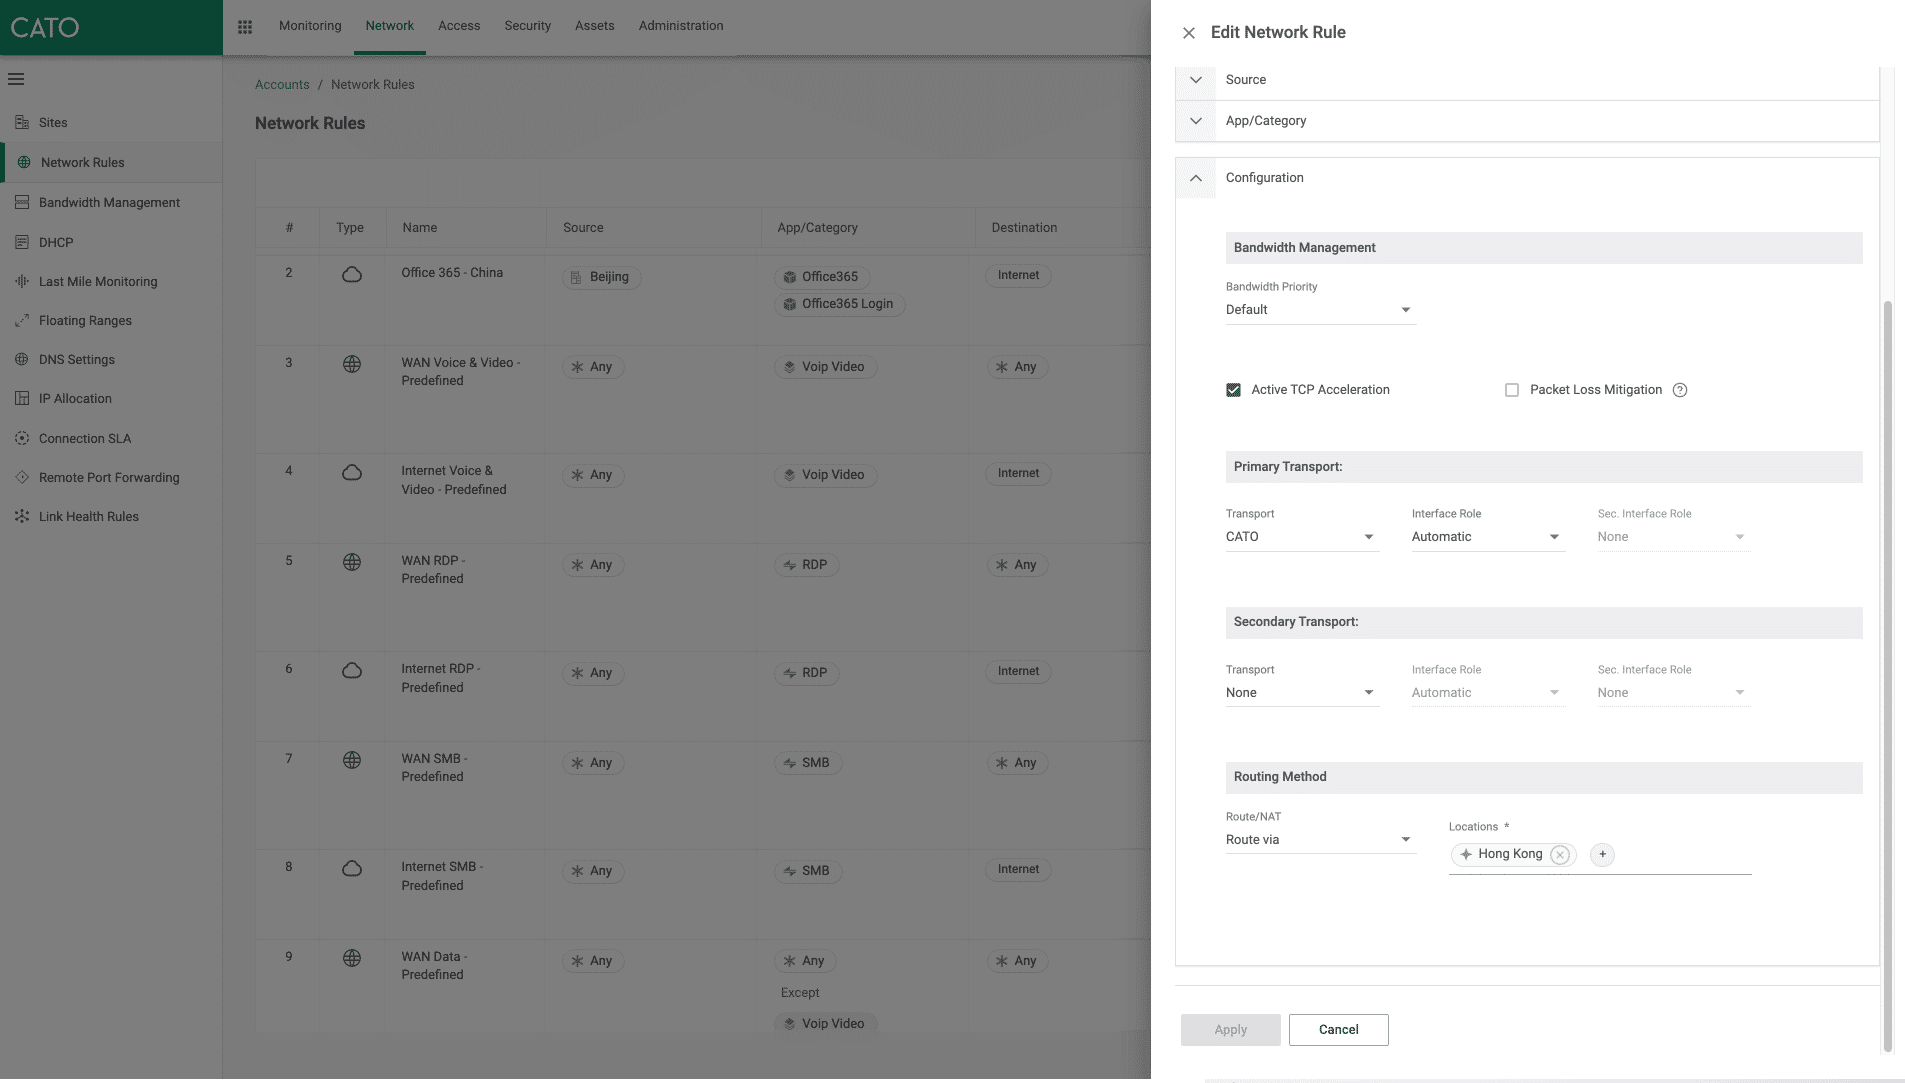This screenshot has width=1905, height=1083.
Task: Open Primary Interface Role dropdown
Action: coord(1488,537)
